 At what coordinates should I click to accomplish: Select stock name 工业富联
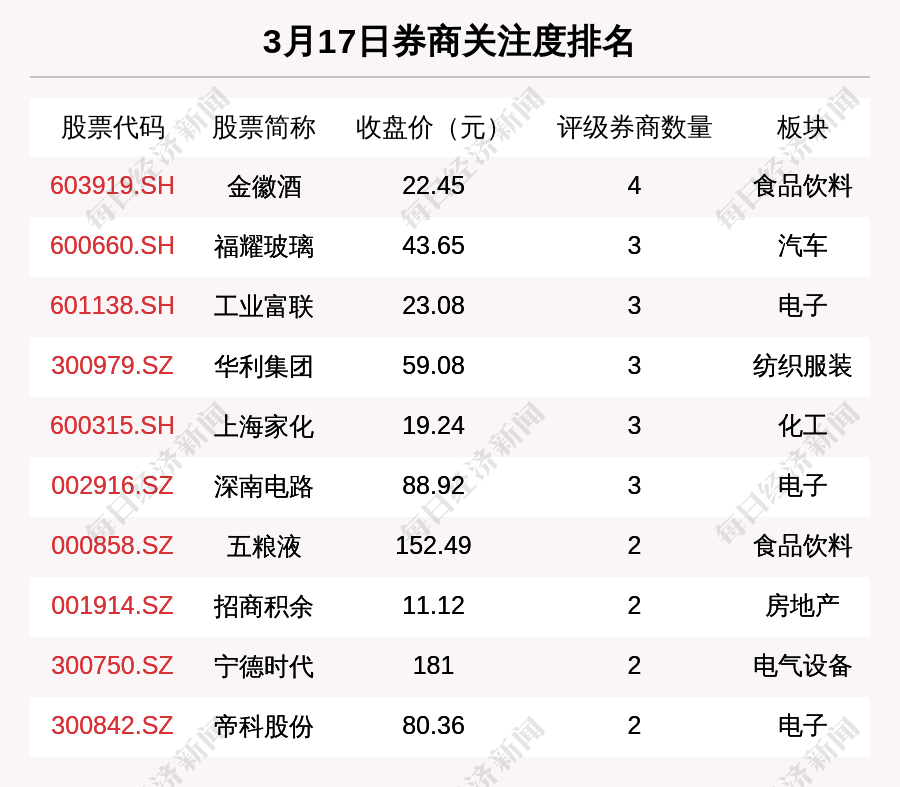pyautogui.click(x=263, y=307)
